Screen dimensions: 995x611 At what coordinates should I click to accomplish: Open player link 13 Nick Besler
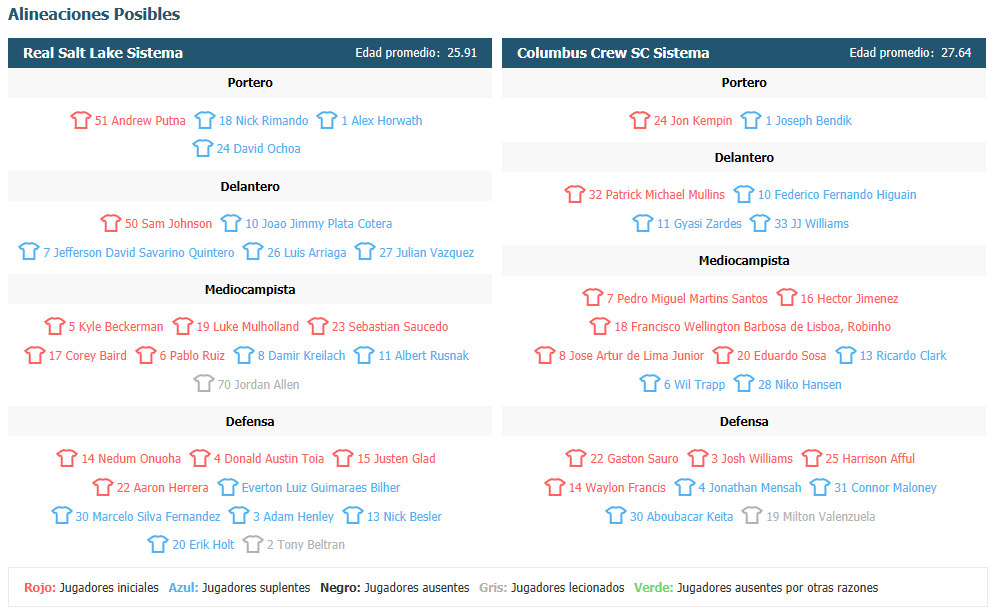pyautogui.click(x=404, y=517)
